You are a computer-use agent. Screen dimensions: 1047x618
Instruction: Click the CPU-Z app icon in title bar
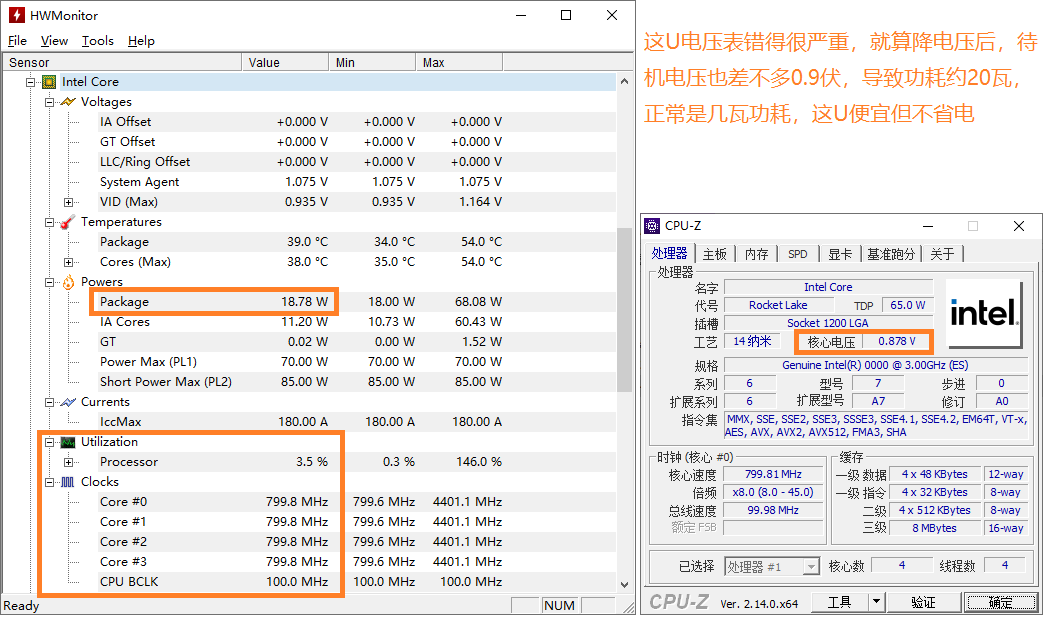(x=652, y=226)
